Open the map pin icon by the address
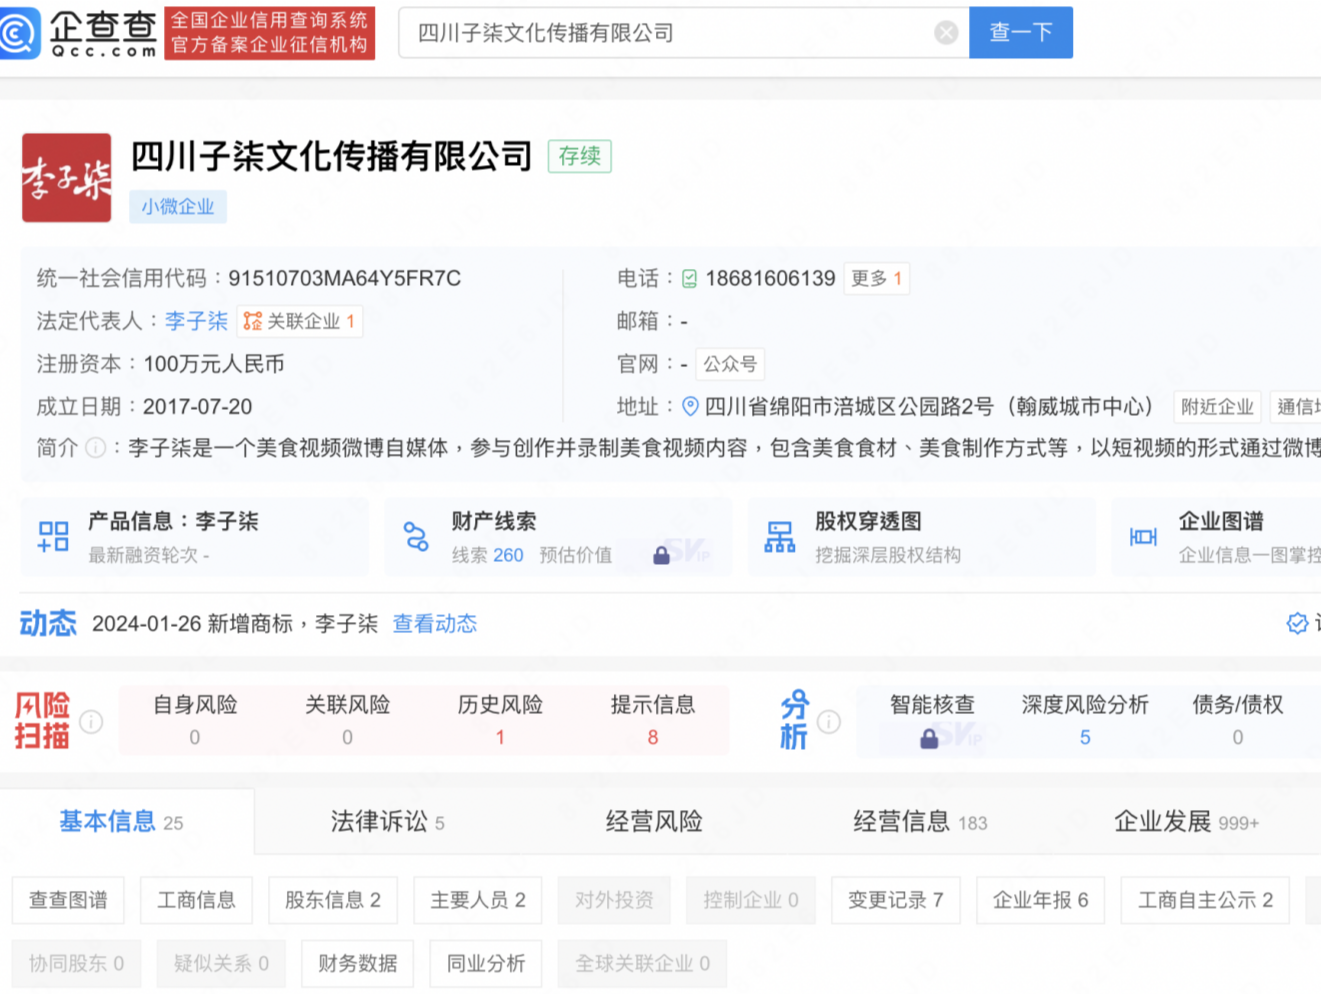 [690, 406]
